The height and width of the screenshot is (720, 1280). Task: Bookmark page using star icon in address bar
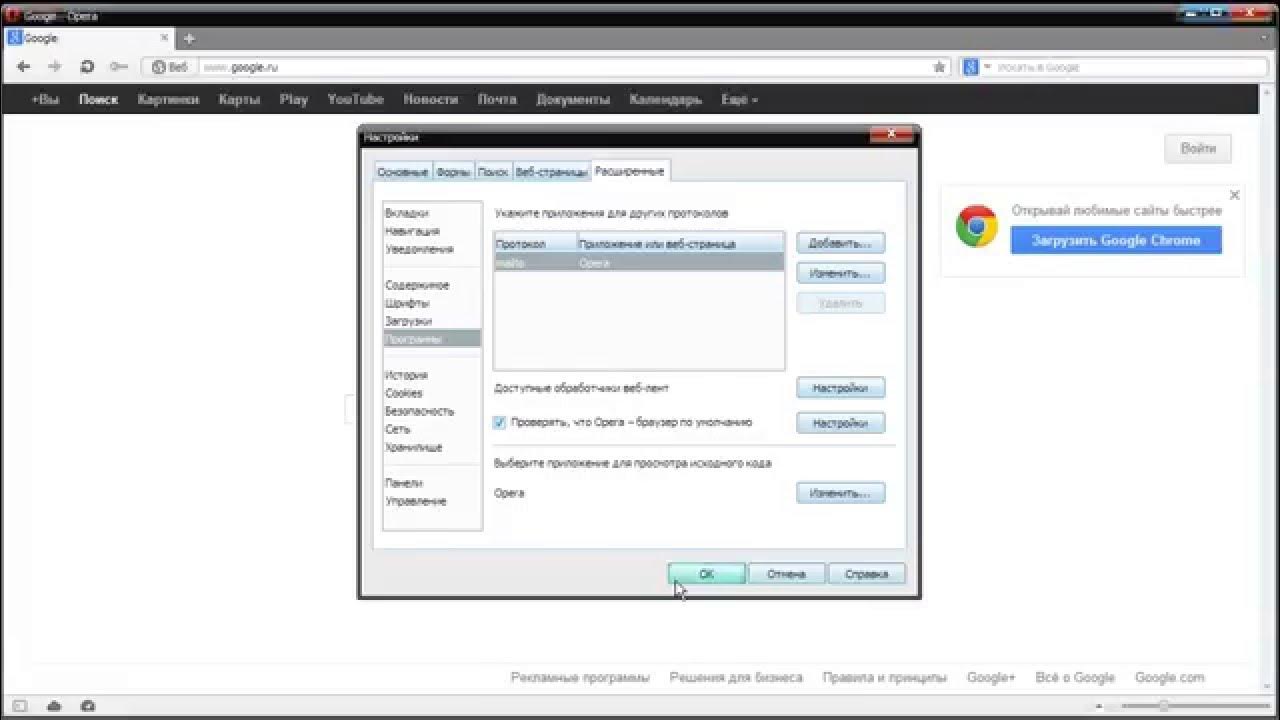point(939,67)
